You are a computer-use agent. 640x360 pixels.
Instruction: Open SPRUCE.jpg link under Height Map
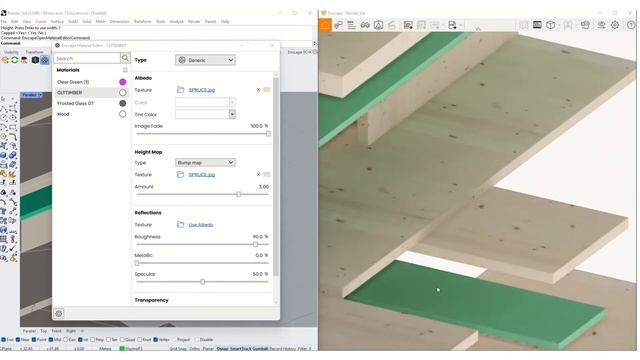(x=202, y=174)
